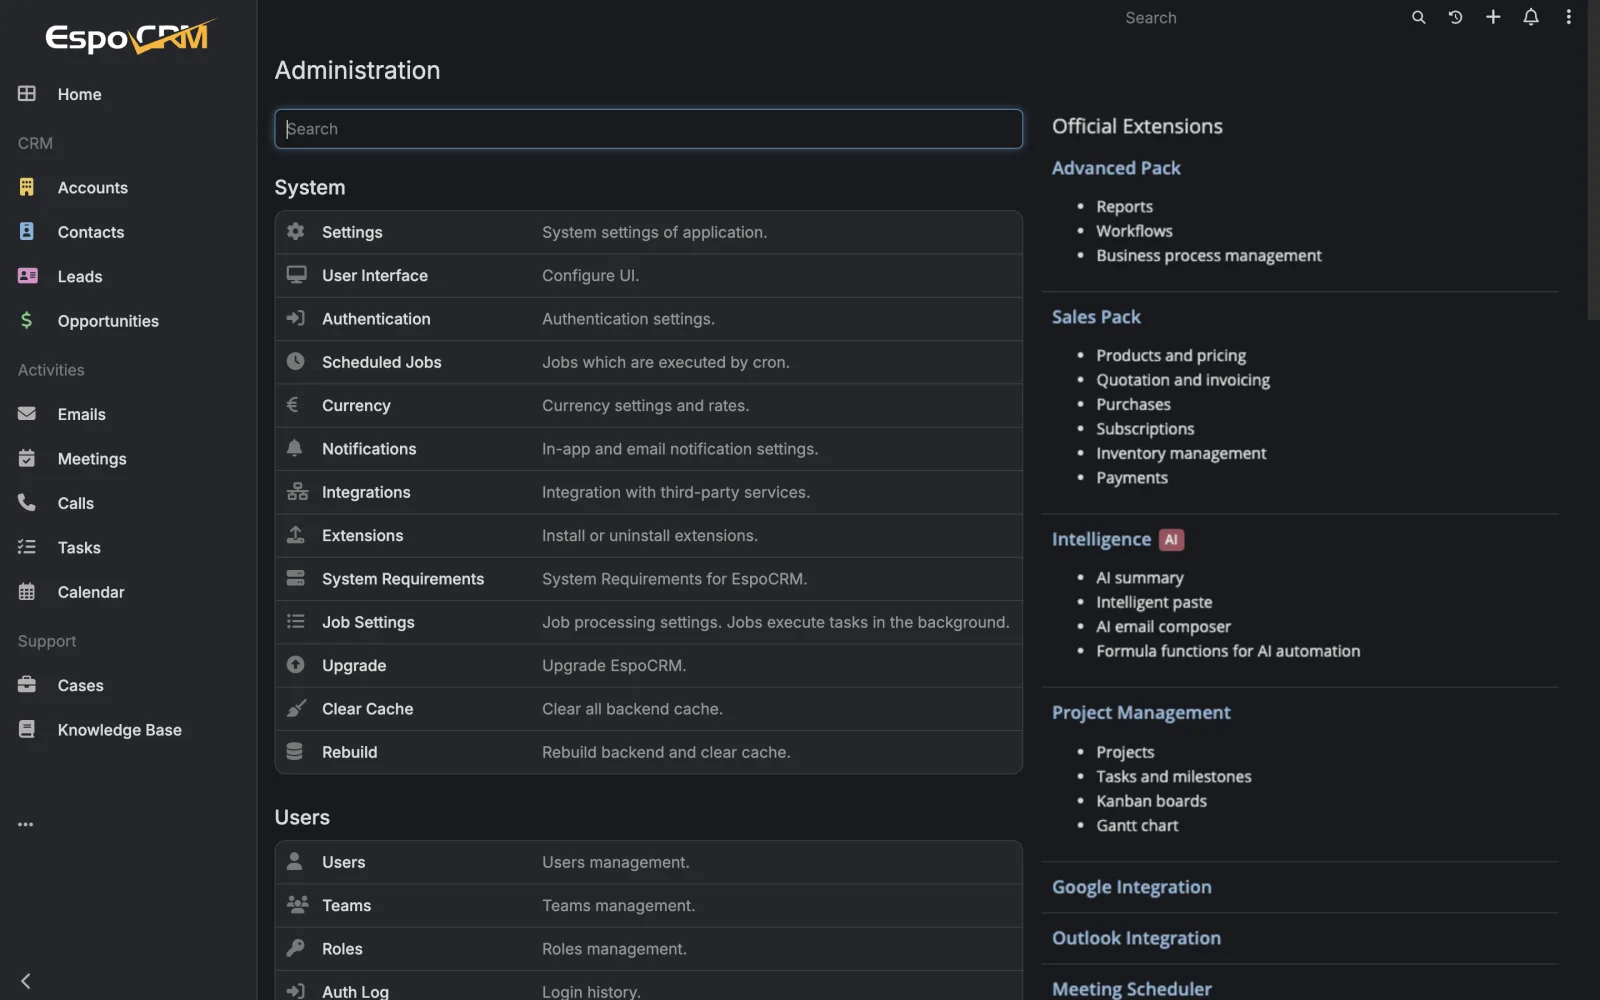1600x1000 pixels.
Task: Expand the sidebar more items ellipsis
Action: tap(26, 824)
